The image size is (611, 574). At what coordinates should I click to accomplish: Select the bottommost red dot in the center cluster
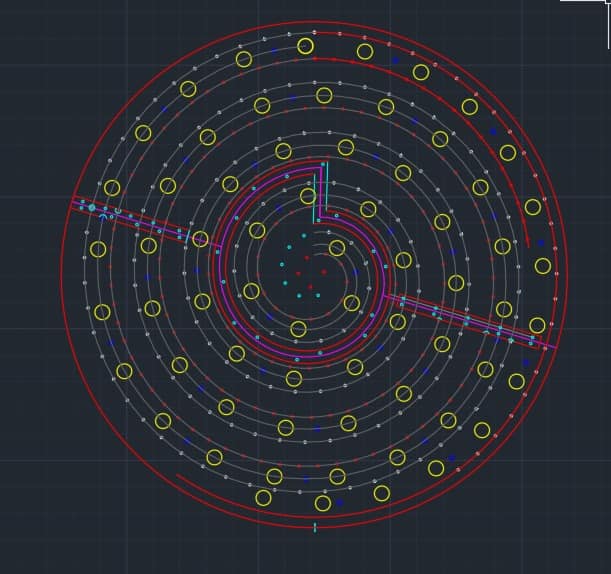coord(310,287)
